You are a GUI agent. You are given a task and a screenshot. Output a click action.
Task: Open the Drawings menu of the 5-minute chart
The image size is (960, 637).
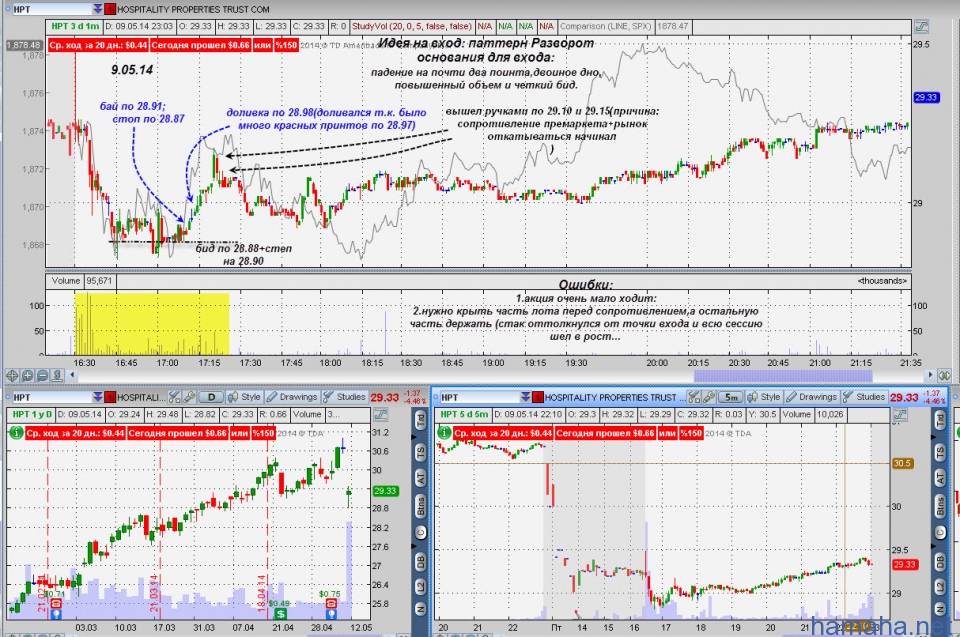pyautogui.click(x=812, y=397)
